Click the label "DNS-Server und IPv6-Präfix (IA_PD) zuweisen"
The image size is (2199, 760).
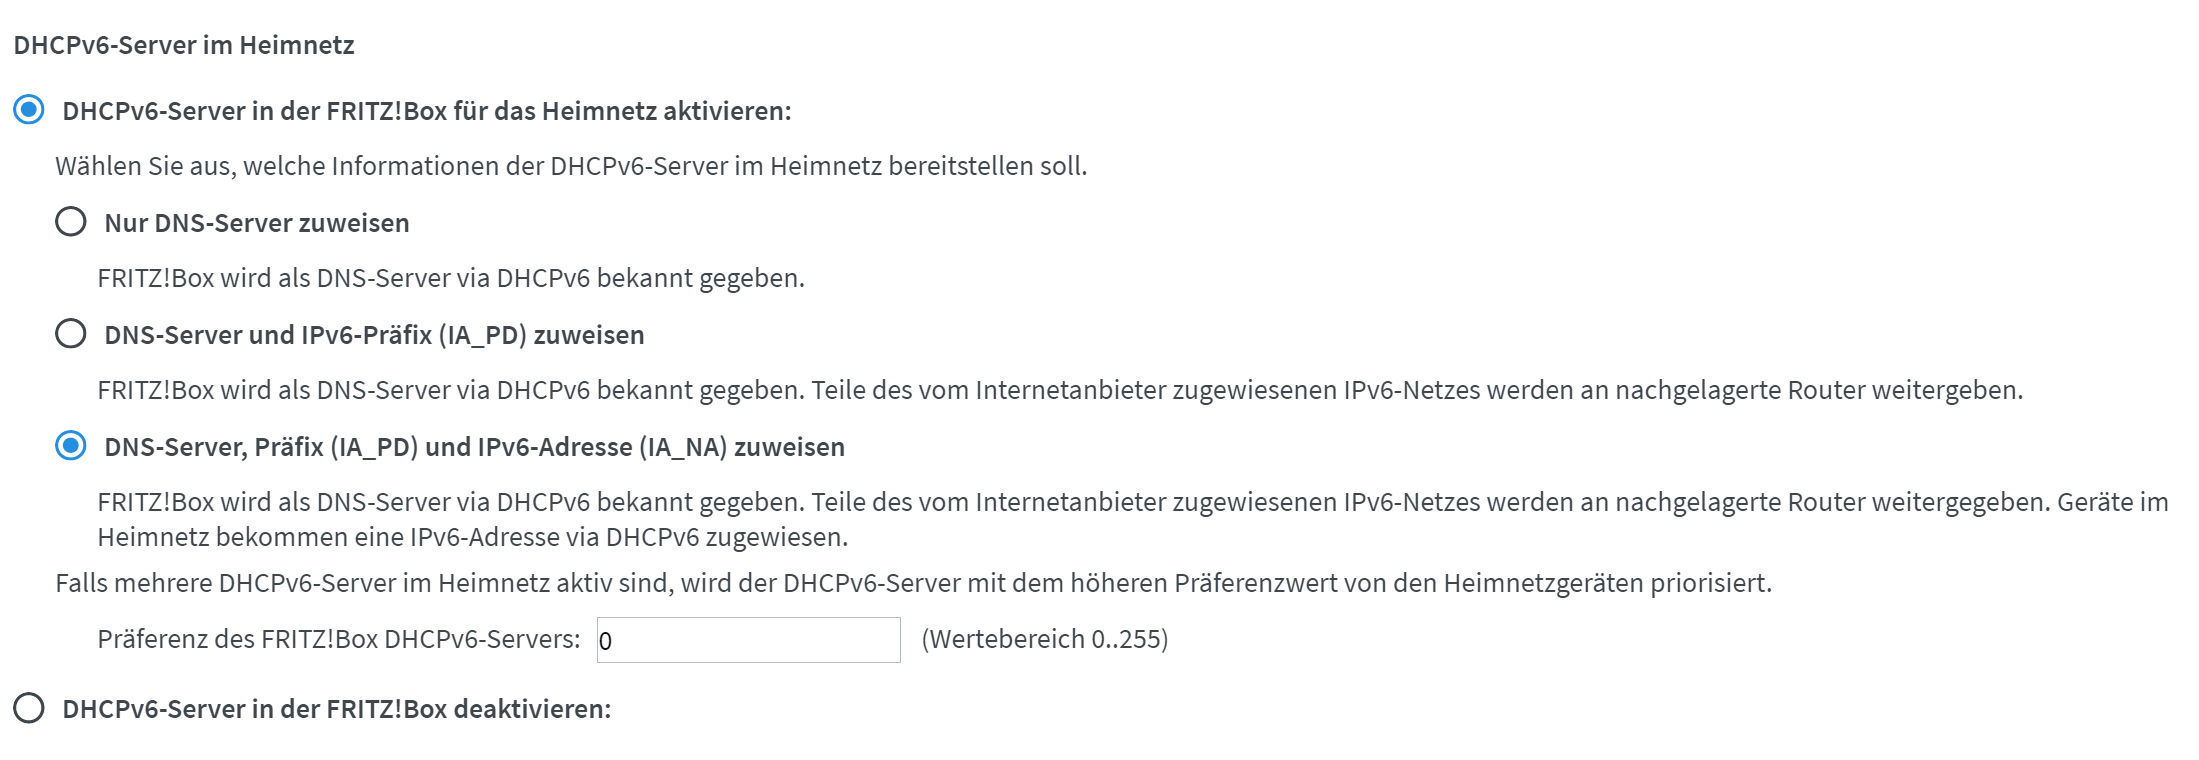tap(375, 336)
